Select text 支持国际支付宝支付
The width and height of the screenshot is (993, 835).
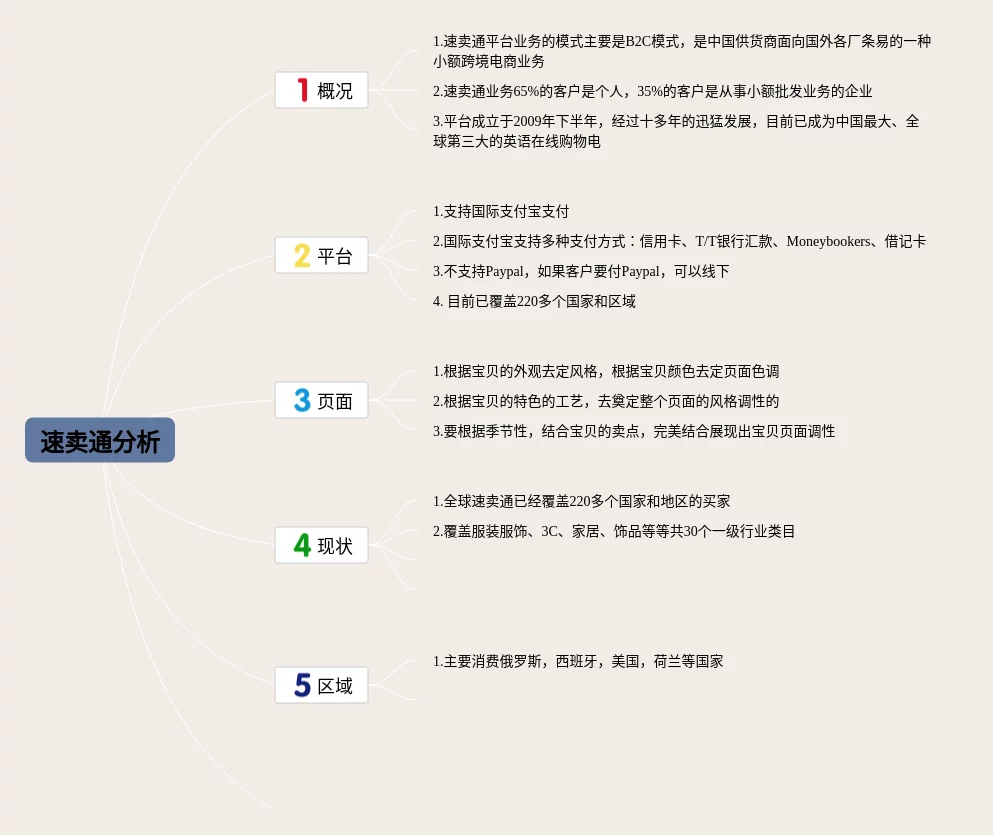(x=501, y=211)
